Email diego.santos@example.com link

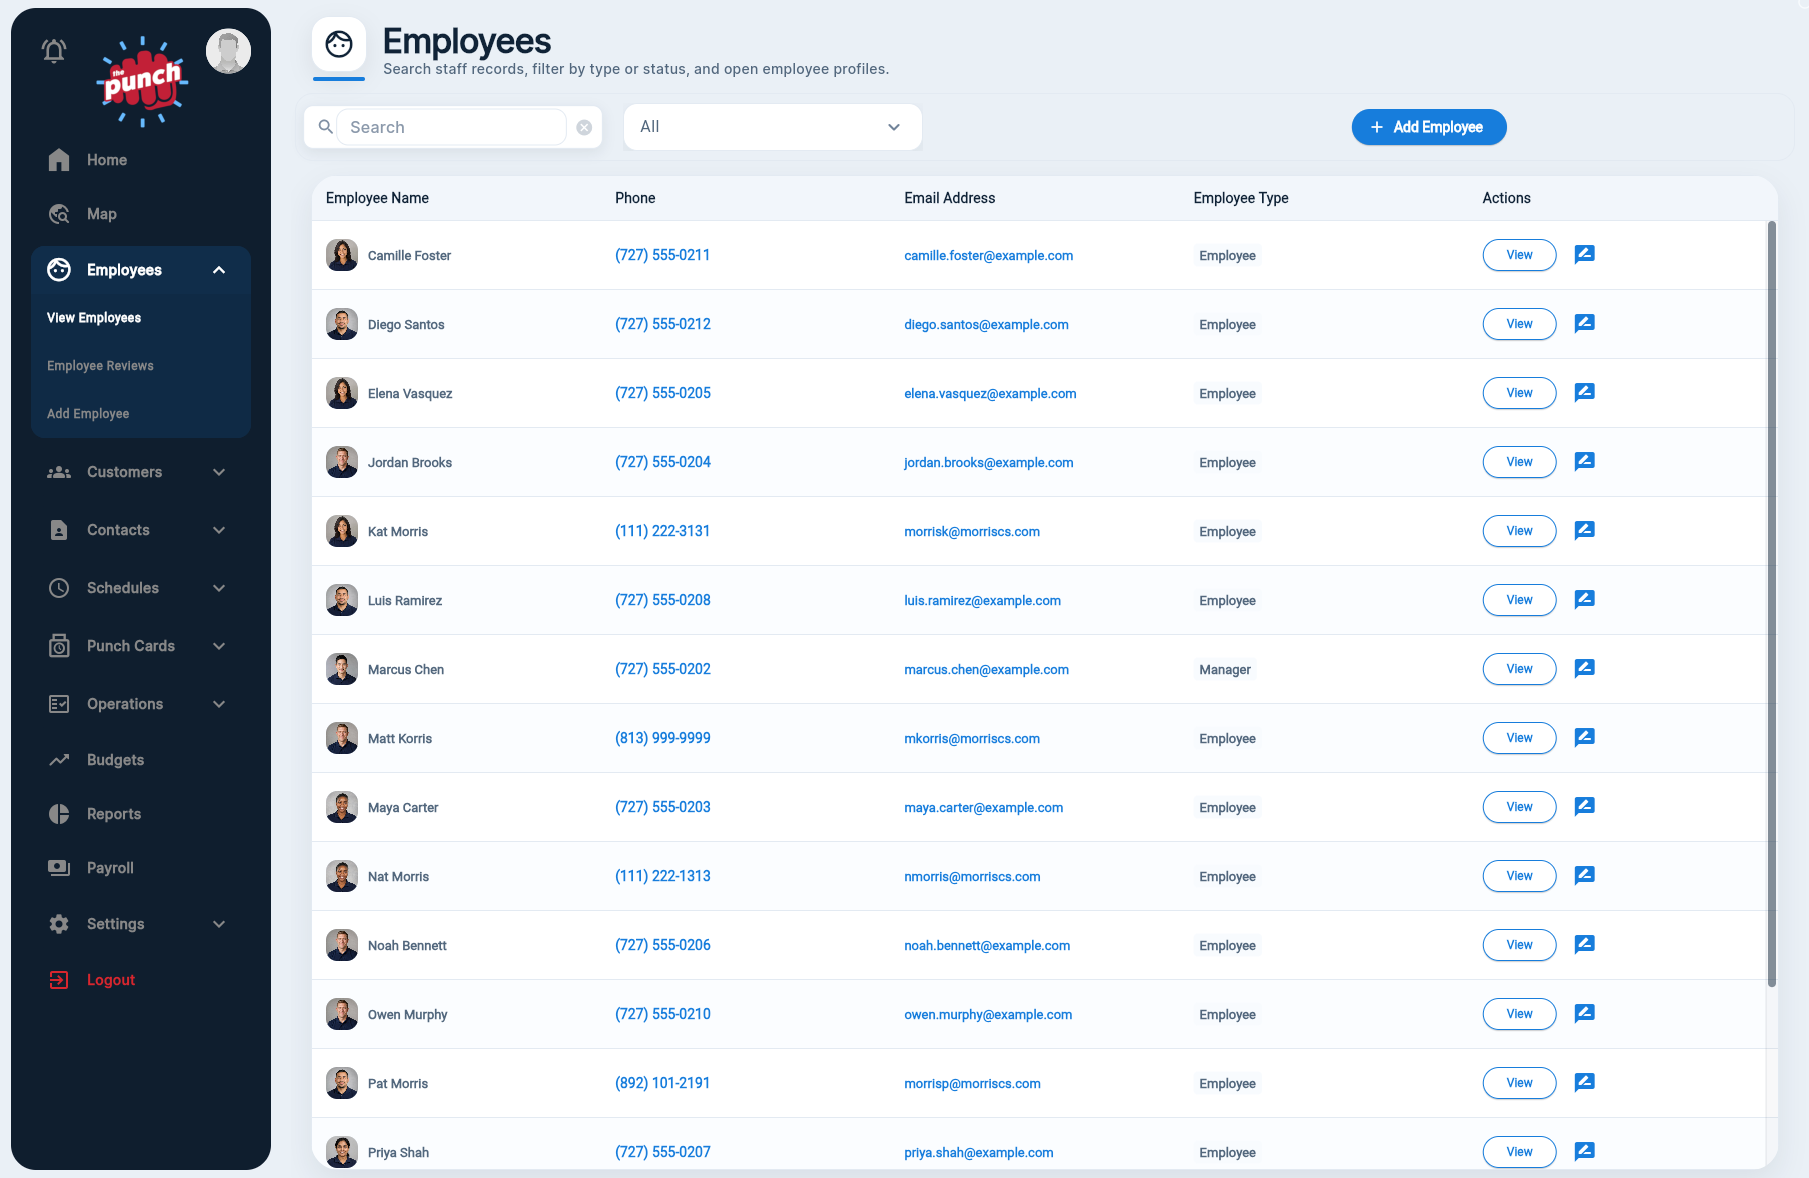[986, 325]
